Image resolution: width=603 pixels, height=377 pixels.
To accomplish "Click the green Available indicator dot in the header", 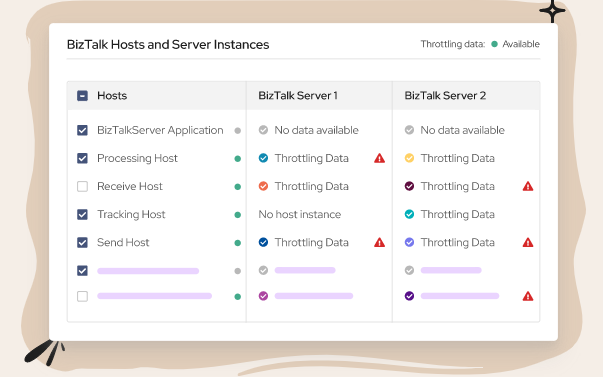I will pyautogui.click(x=495, y=44).
